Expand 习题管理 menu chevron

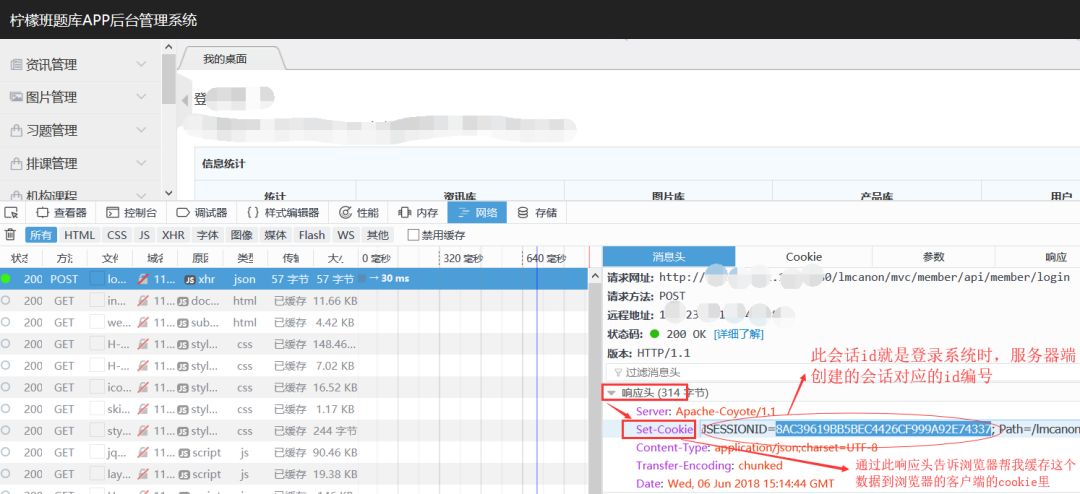click(x=141, y=130)
